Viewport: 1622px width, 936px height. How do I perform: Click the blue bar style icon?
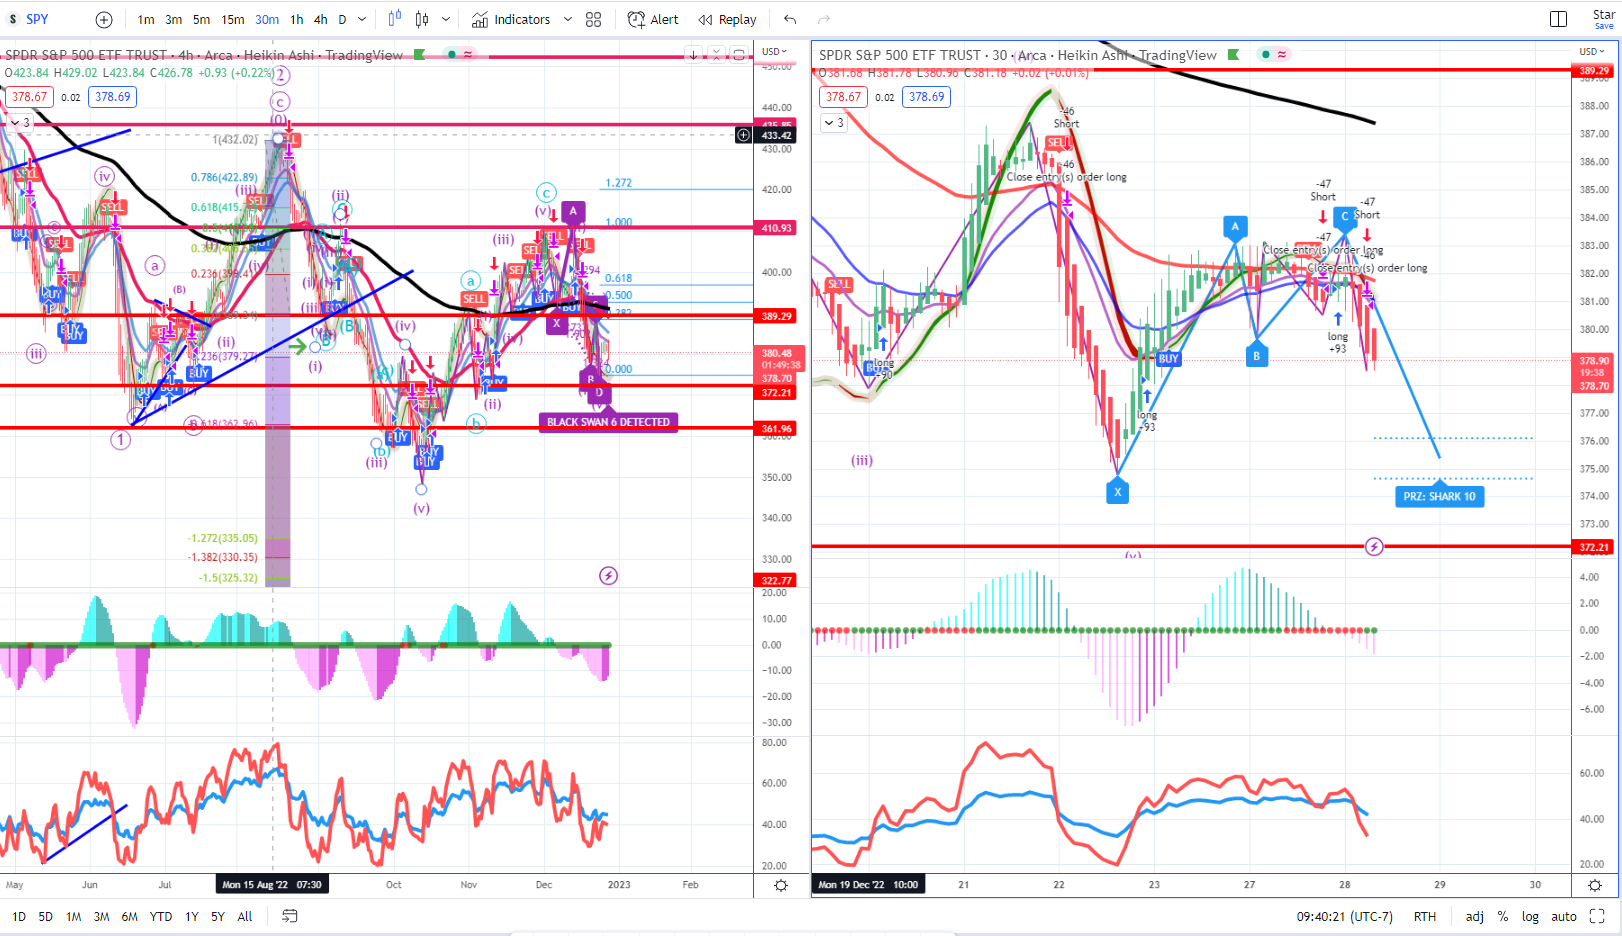(395, 19)
